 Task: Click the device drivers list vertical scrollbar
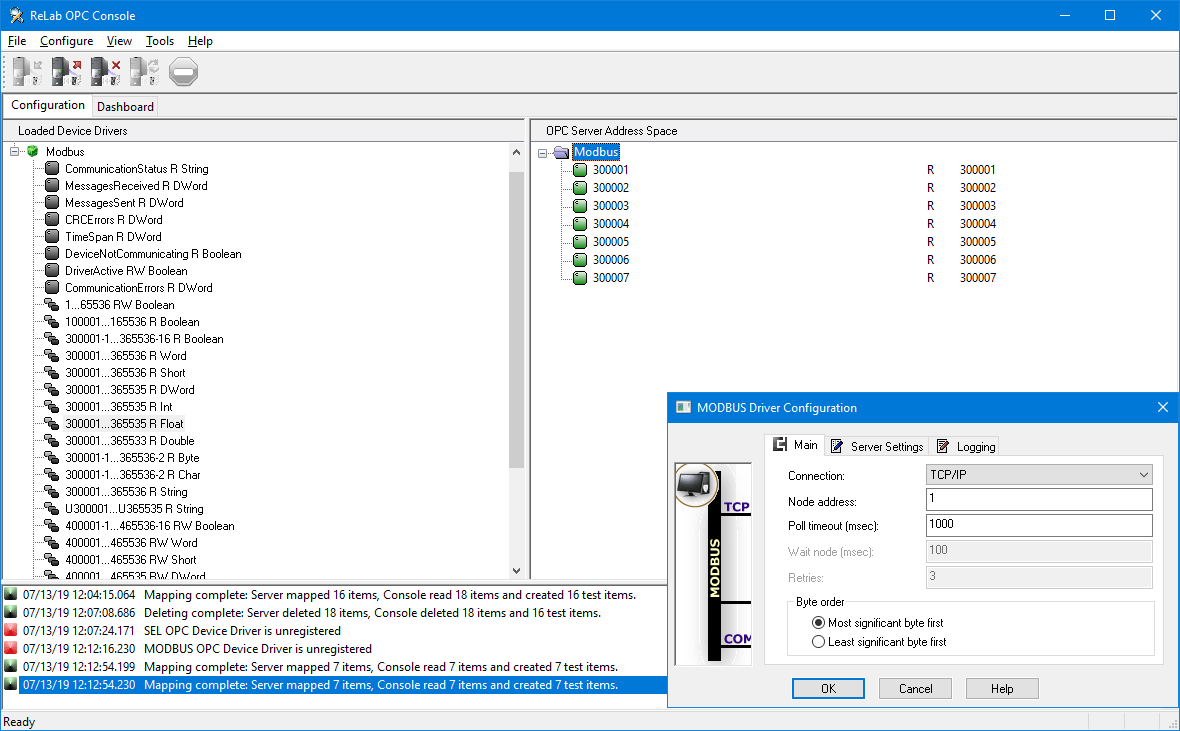[516, 361]
